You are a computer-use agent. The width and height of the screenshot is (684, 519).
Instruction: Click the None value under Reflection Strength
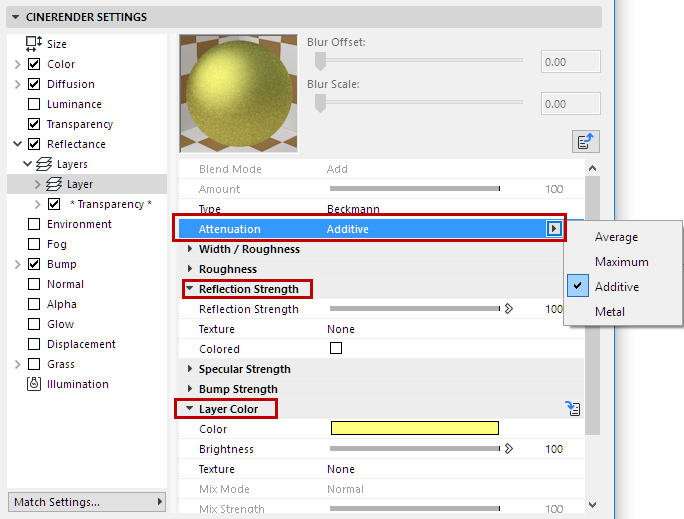click(341, 329)
